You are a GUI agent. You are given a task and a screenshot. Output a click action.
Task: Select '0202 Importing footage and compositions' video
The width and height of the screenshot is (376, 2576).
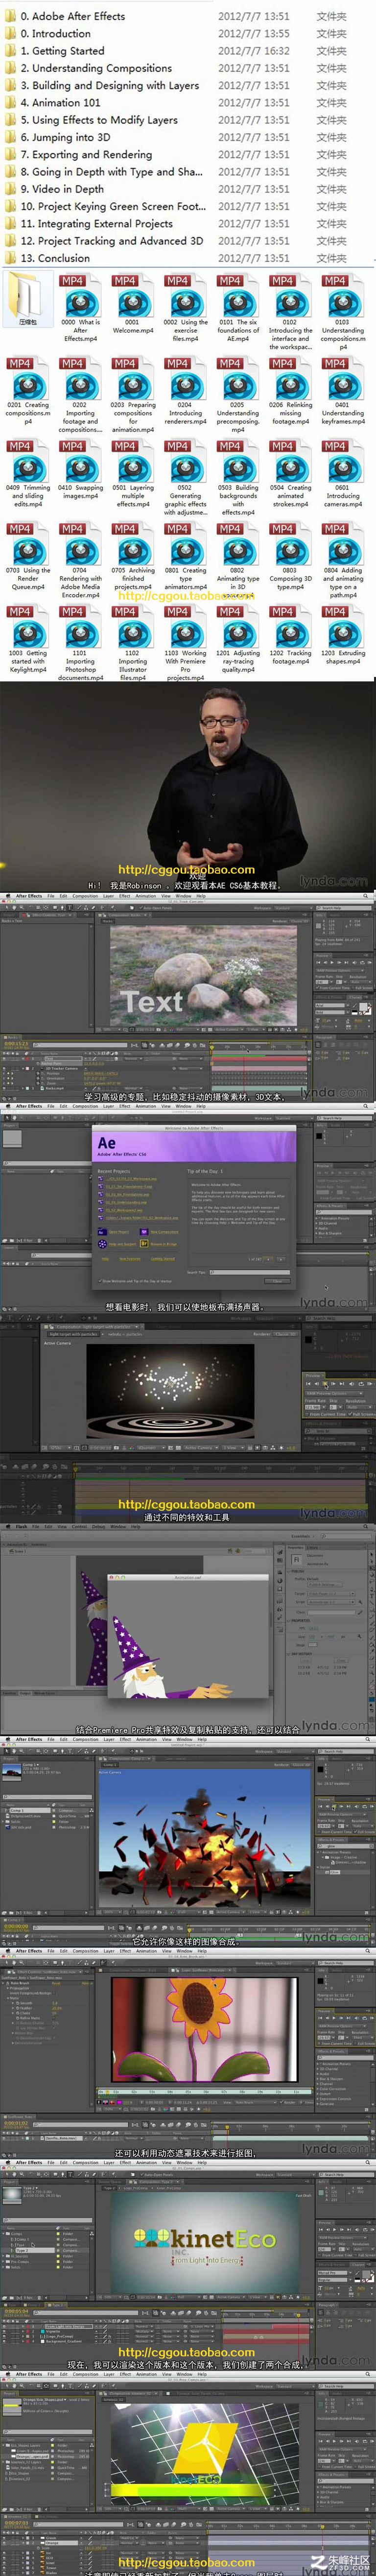[x=80, y=396]
